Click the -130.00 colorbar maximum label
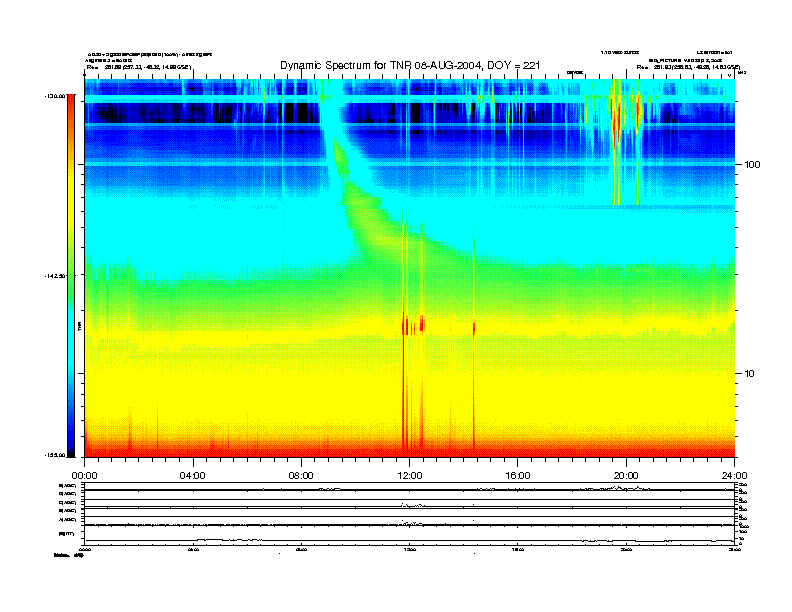The height and width of the screenshot is (612, 792). pos(55,95)
